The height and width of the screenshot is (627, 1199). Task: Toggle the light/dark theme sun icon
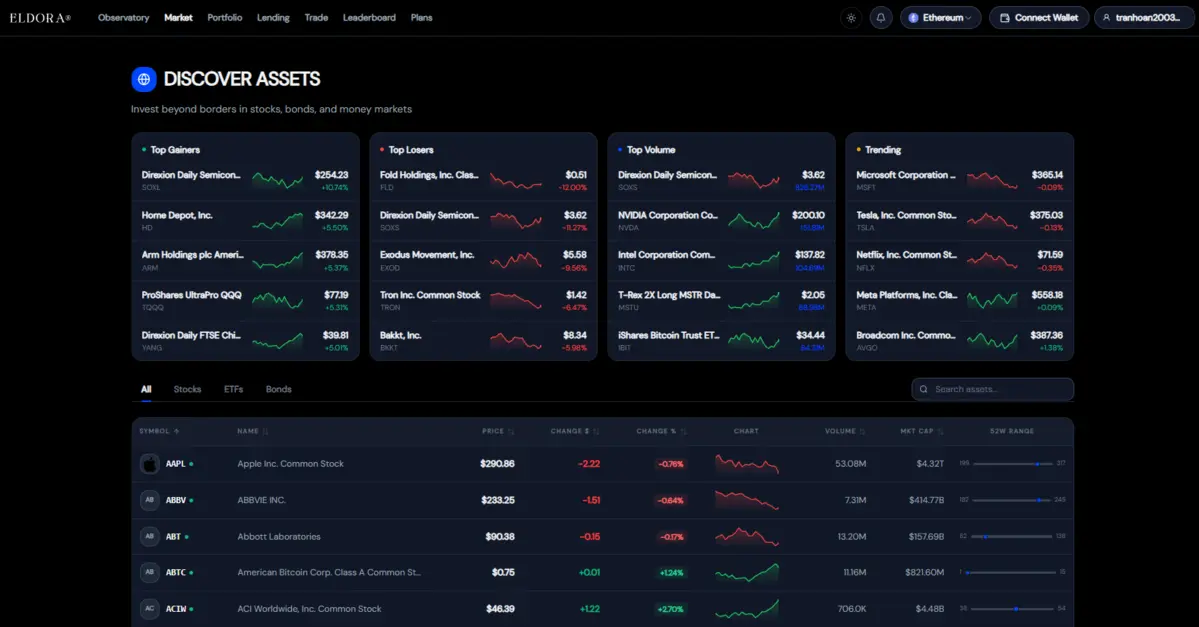click(x=851, y=18)
